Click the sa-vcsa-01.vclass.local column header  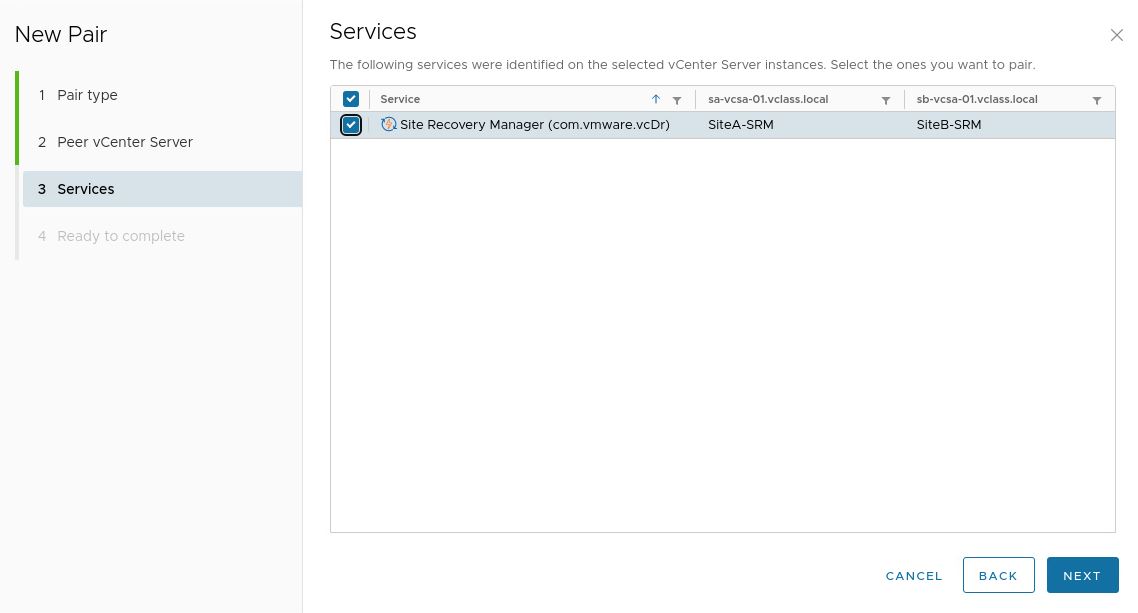point(768,99)
